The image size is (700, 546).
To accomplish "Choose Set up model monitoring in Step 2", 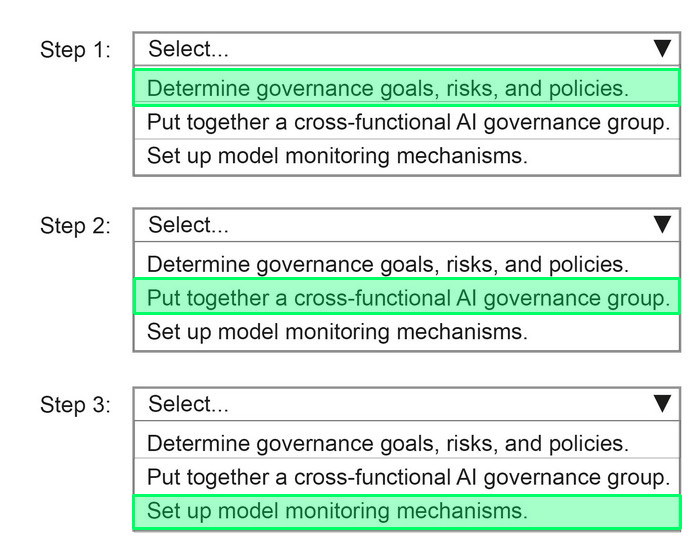I will 407,332.
